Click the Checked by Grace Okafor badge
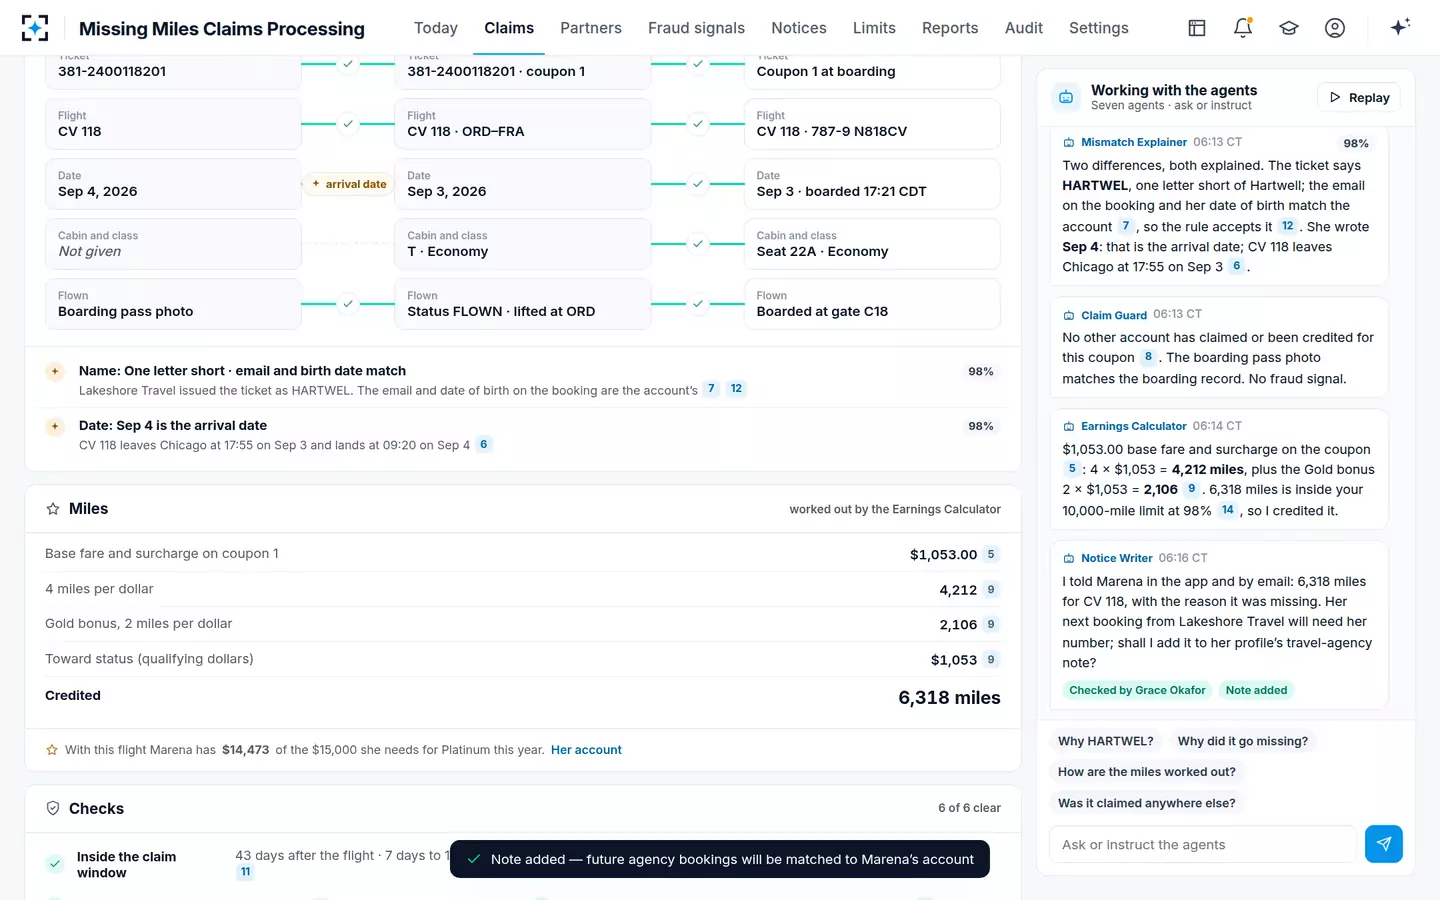The width and height of the screenshot is (1440, 900). click(1137, 690)
